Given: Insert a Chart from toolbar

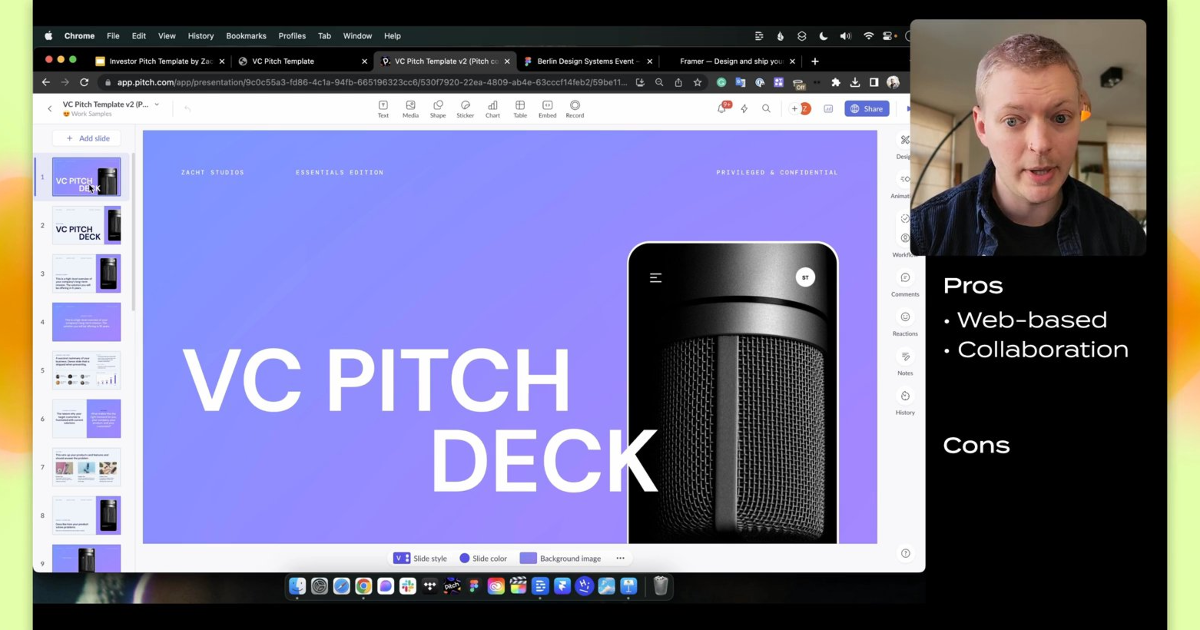Looking at the screenshot, I should tap(492, 108).
